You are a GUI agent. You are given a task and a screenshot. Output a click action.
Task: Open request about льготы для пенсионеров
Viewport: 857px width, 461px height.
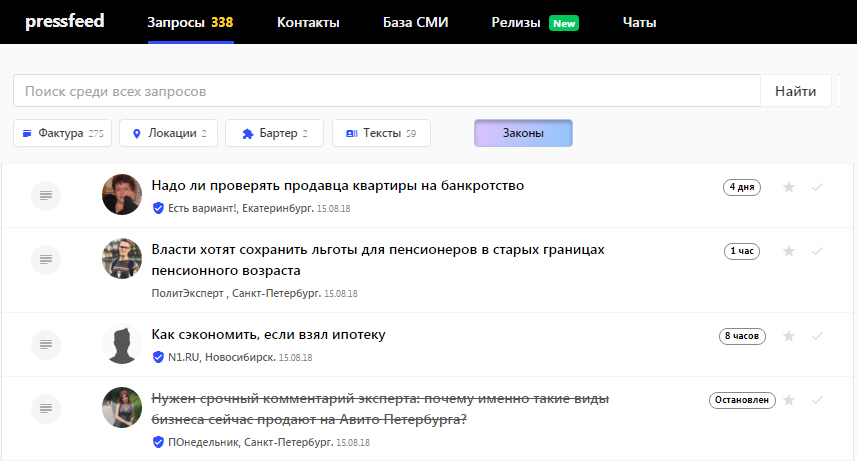[378, 260]
